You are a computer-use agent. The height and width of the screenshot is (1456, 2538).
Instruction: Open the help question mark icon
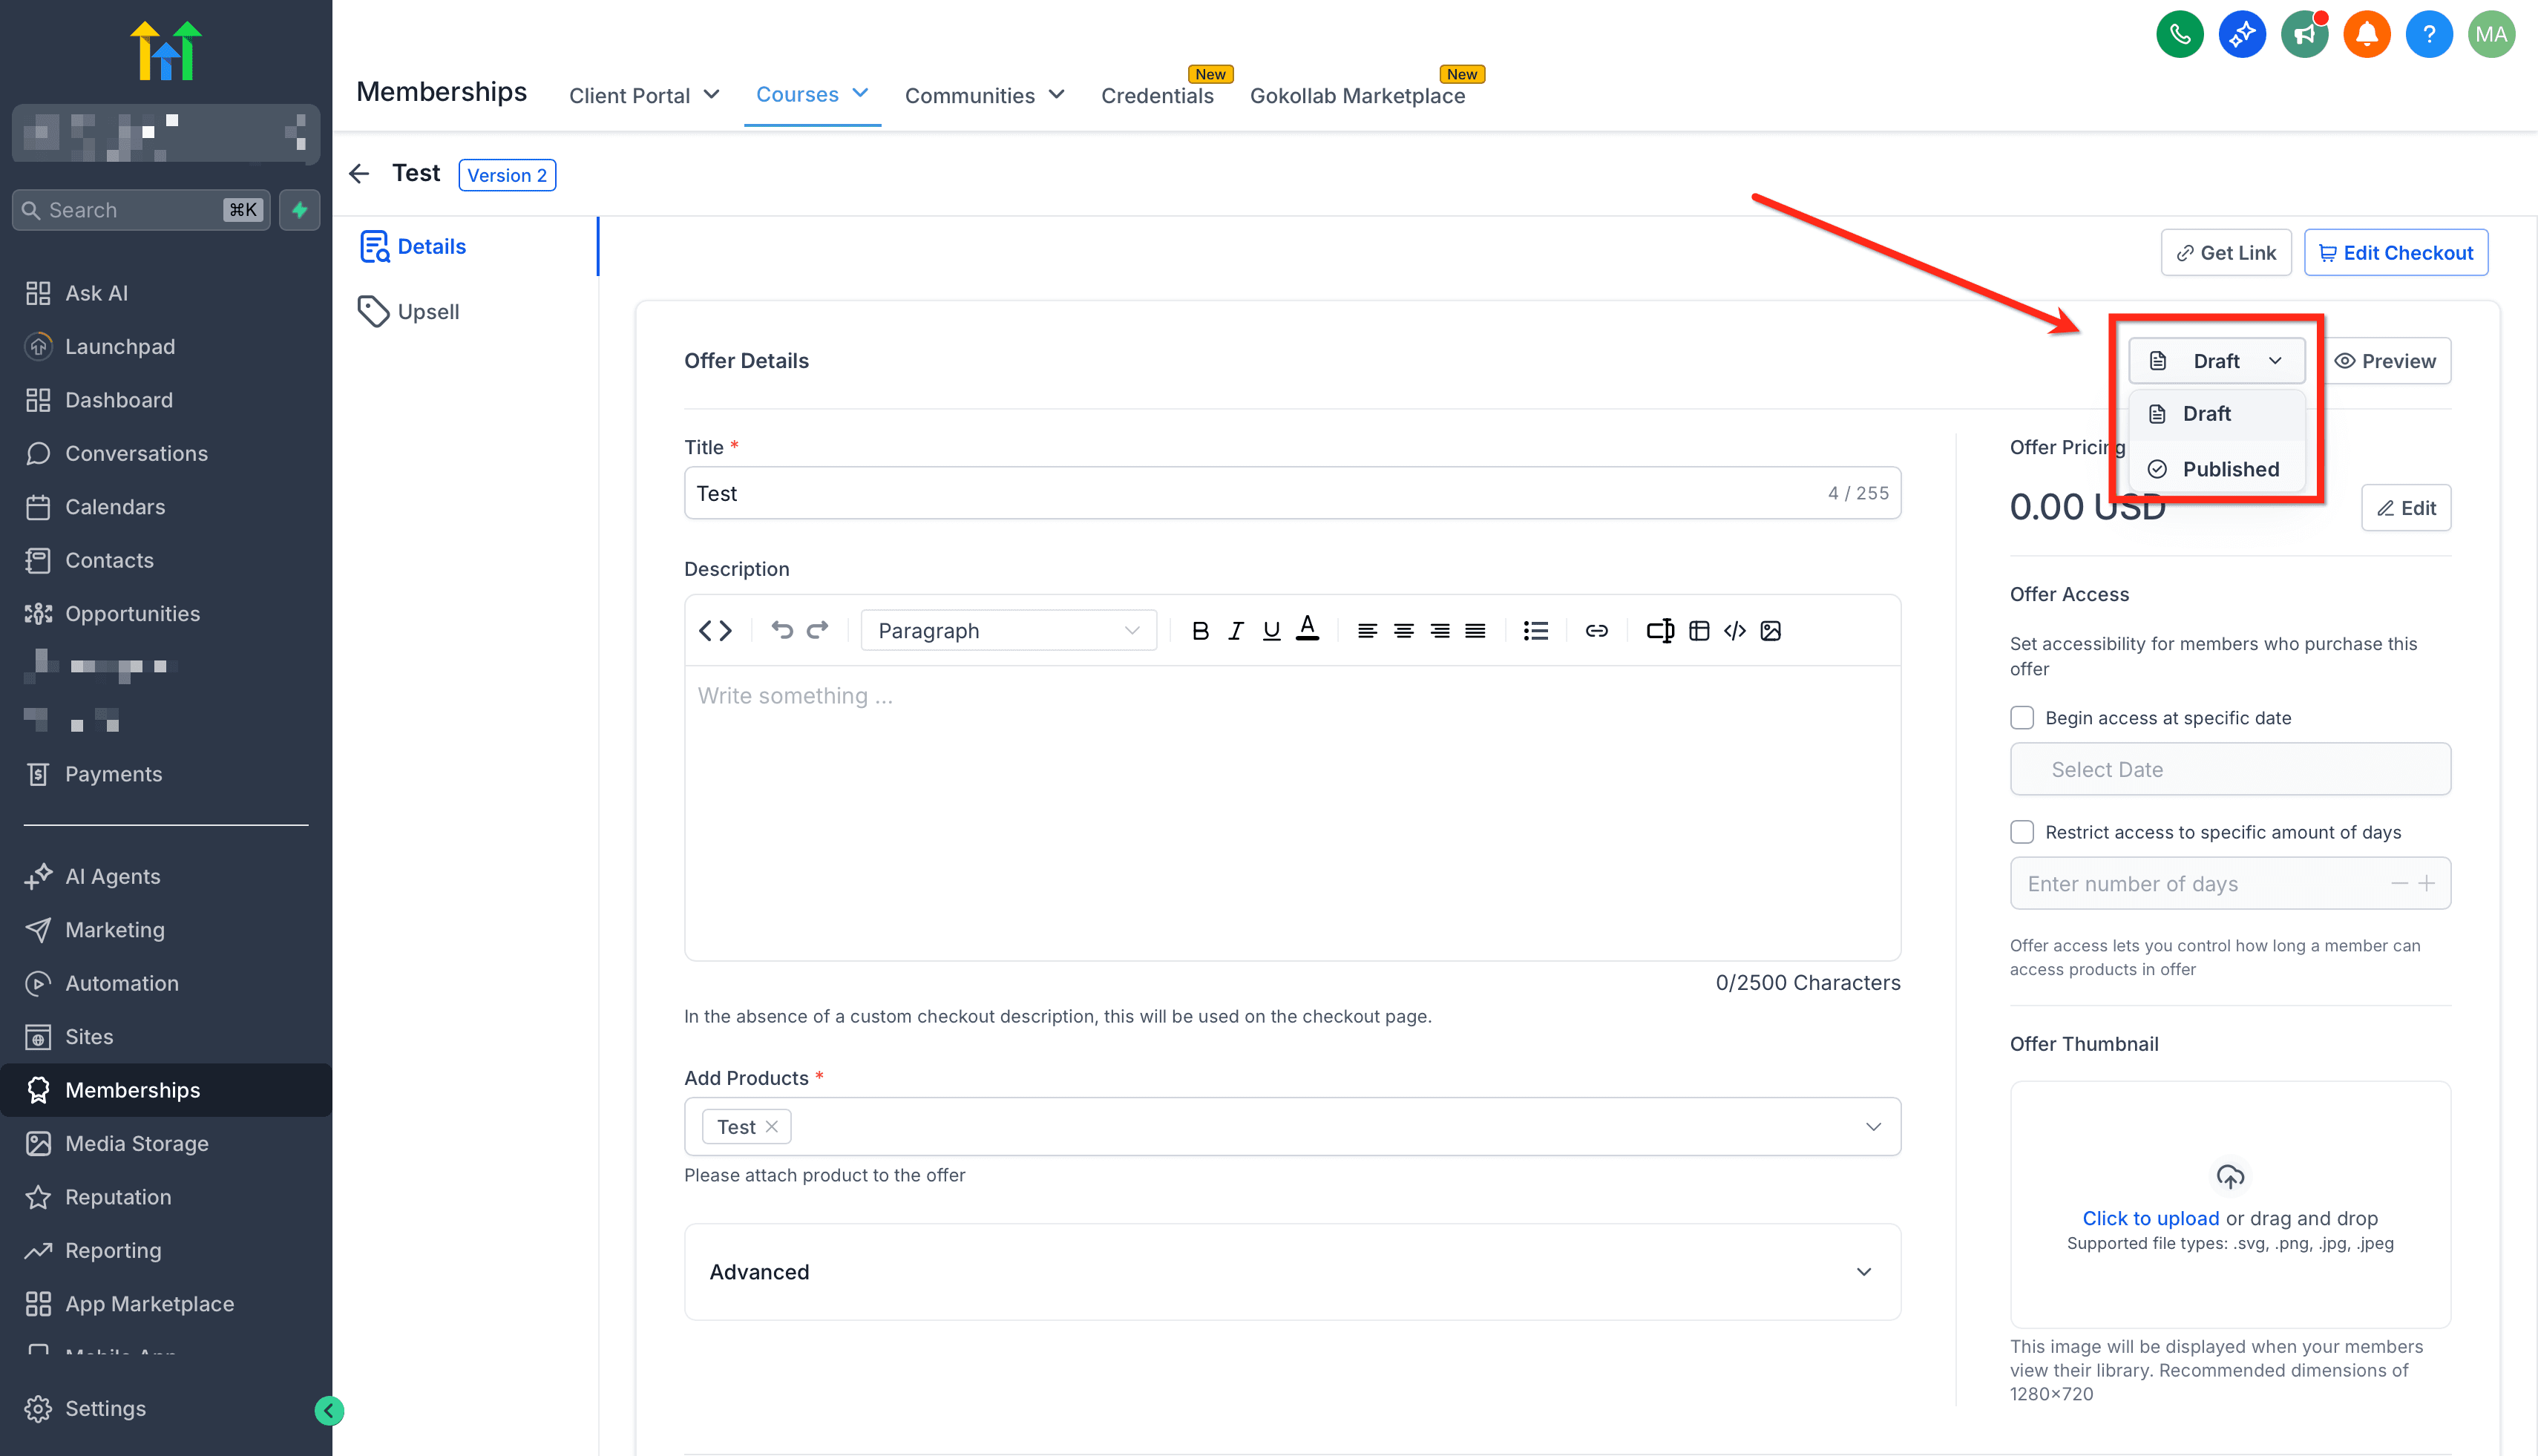2429,35
